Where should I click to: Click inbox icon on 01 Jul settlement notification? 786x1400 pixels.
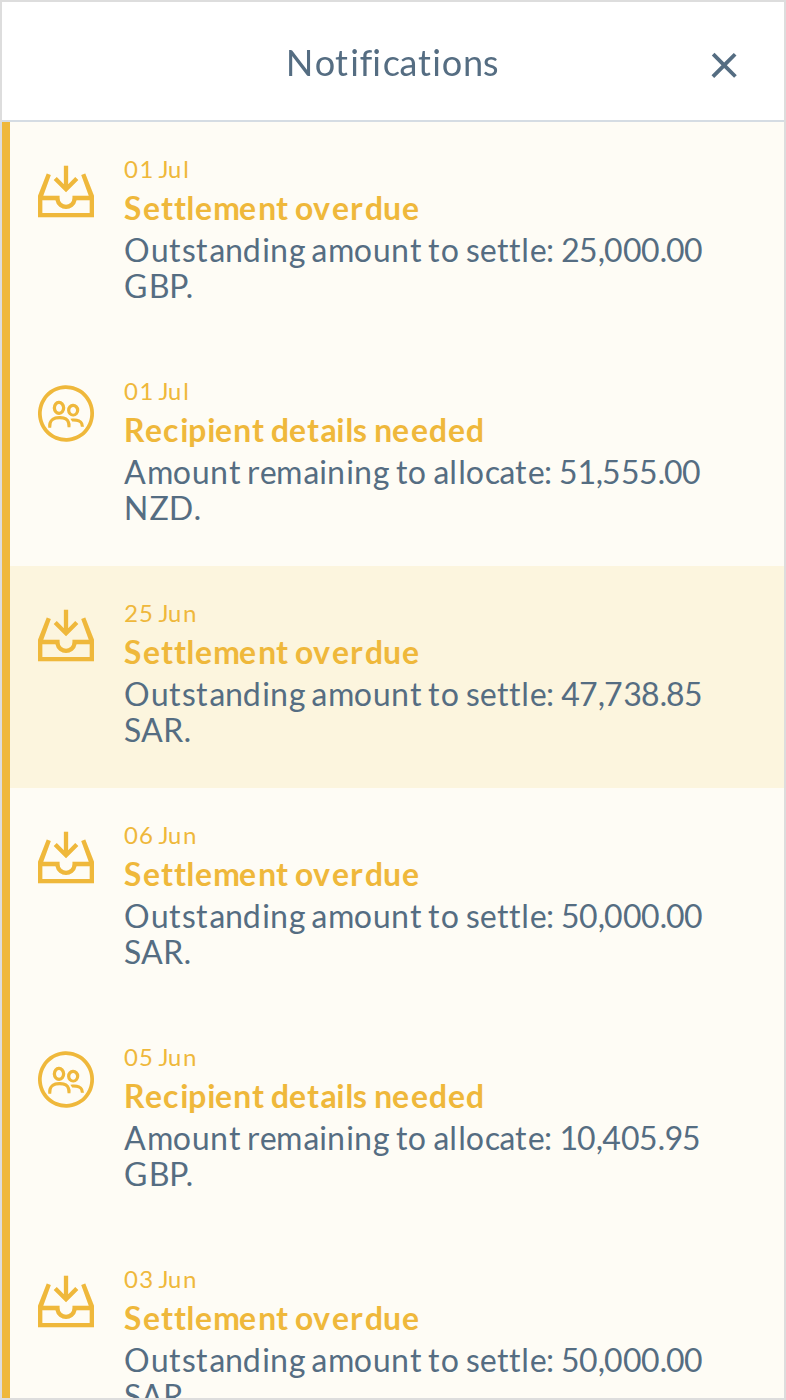(x=66, y=192)
